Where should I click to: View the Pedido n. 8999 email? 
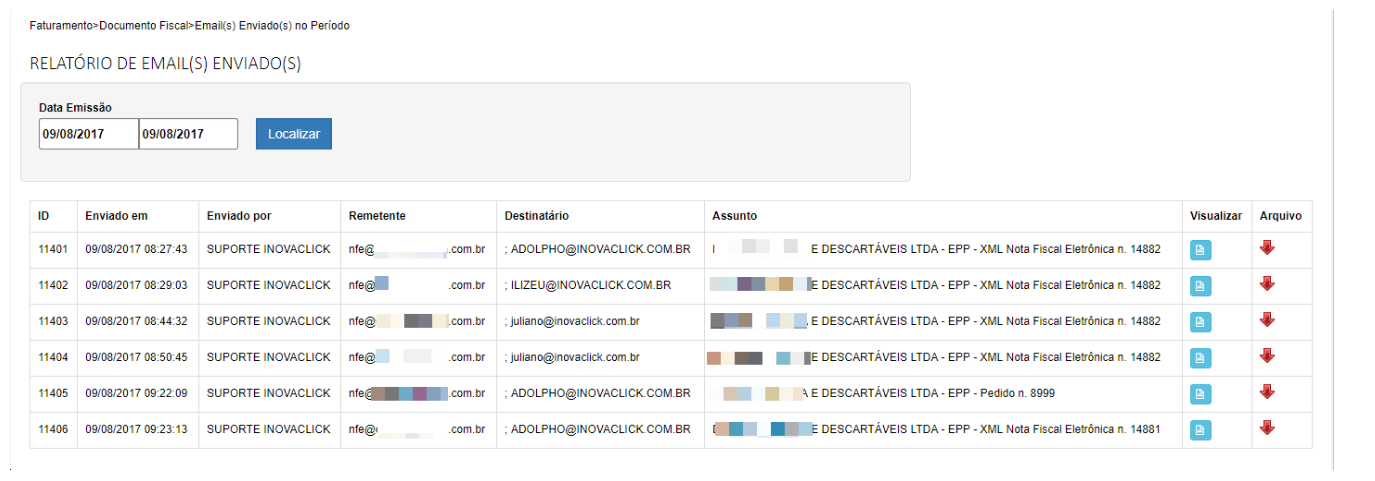1200,394
